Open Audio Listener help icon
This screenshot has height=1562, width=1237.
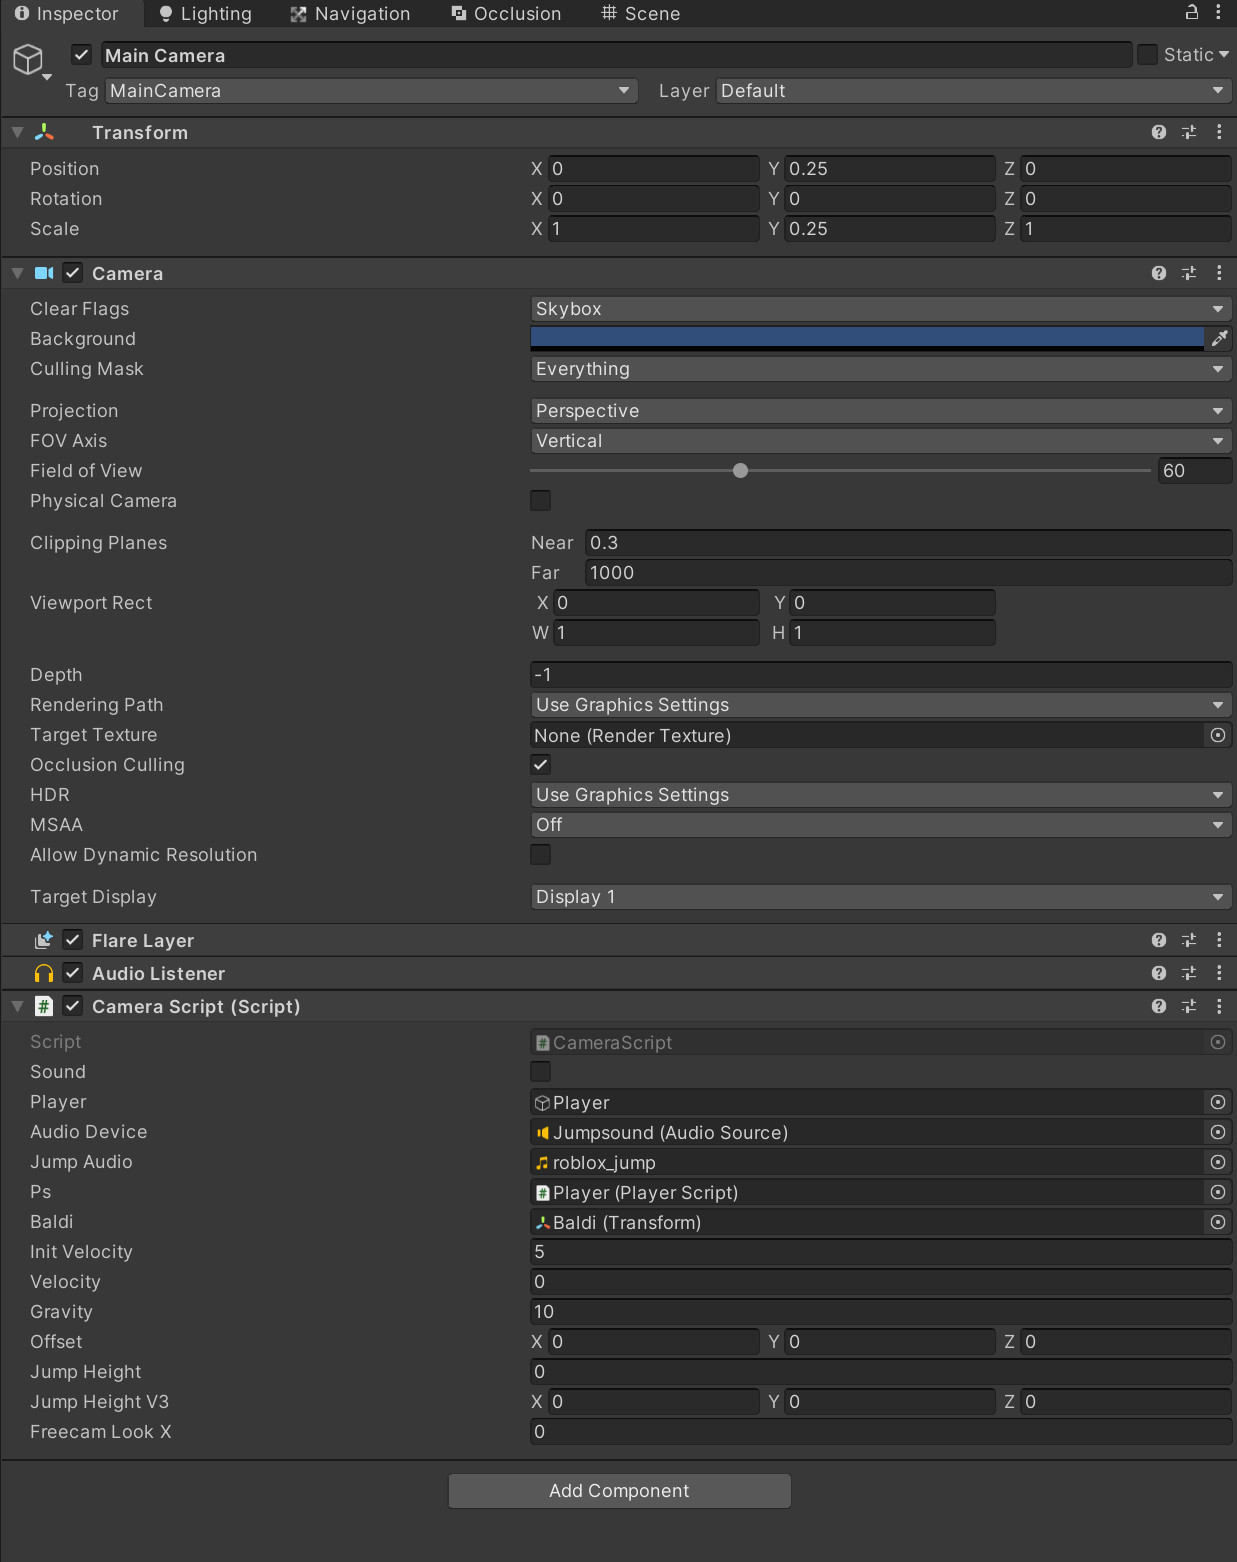point(1159,973)
